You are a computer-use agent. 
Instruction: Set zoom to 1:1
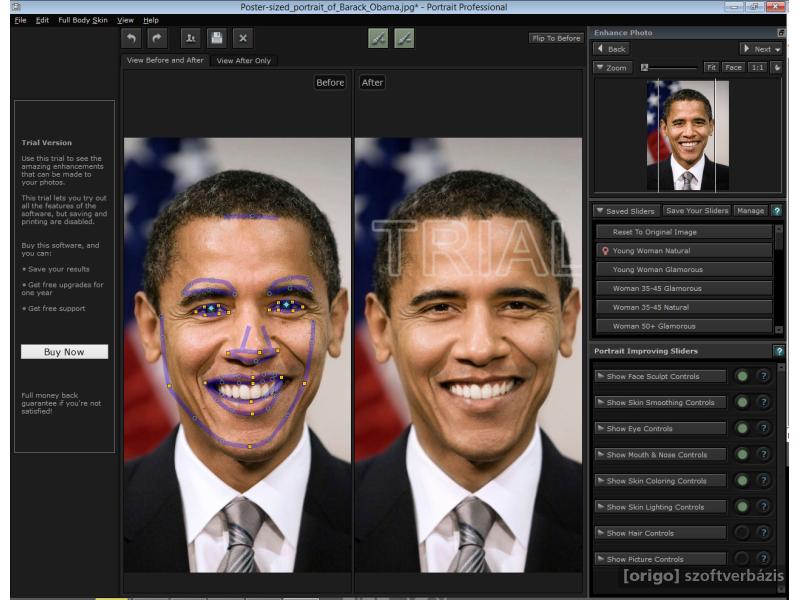click(x=758, y=67)
